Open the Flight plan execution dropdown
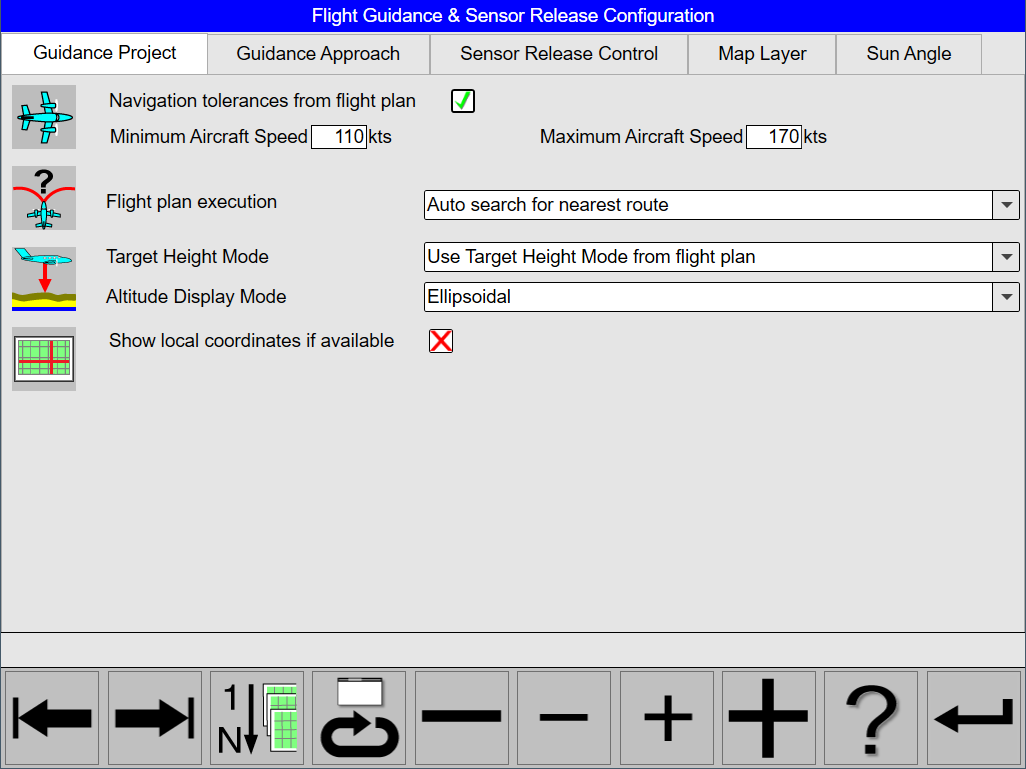 [x=1006, y=205]
